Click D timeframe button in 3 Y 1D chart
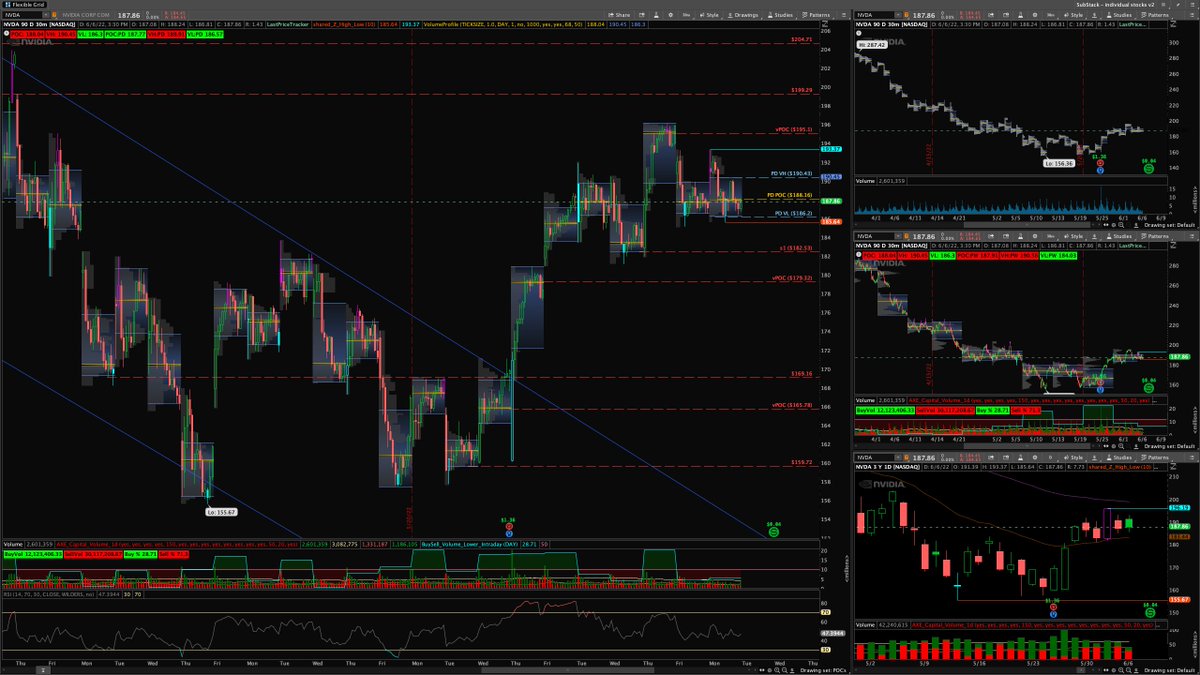1200x675 pixels. [1050, 458]
